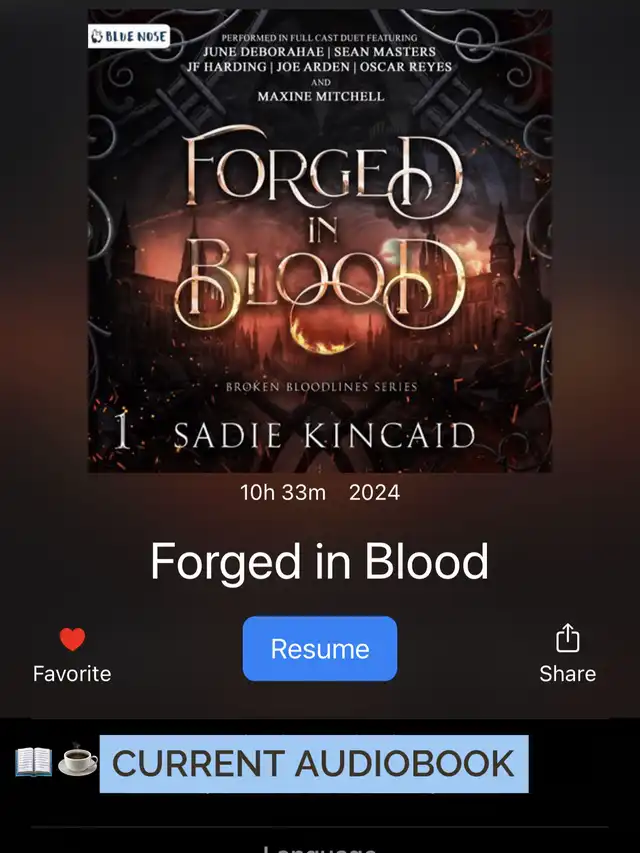The height and width of the screenshot is (853, 640).
Task: Click Broken Bloodlines Series text on cover
Action: 322,387
